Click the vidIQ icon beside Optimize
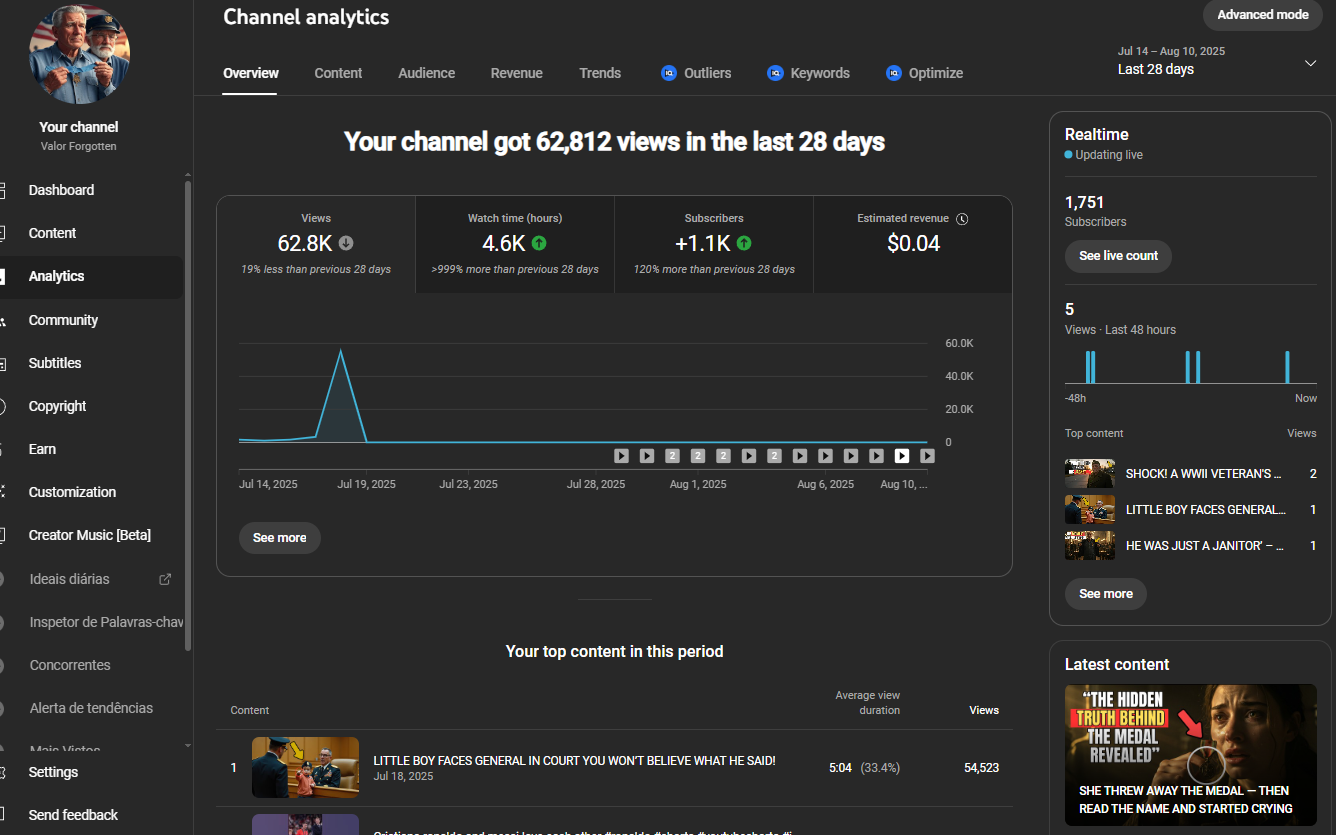Screen dimensions: 1336x835 (x=894, y=73)
